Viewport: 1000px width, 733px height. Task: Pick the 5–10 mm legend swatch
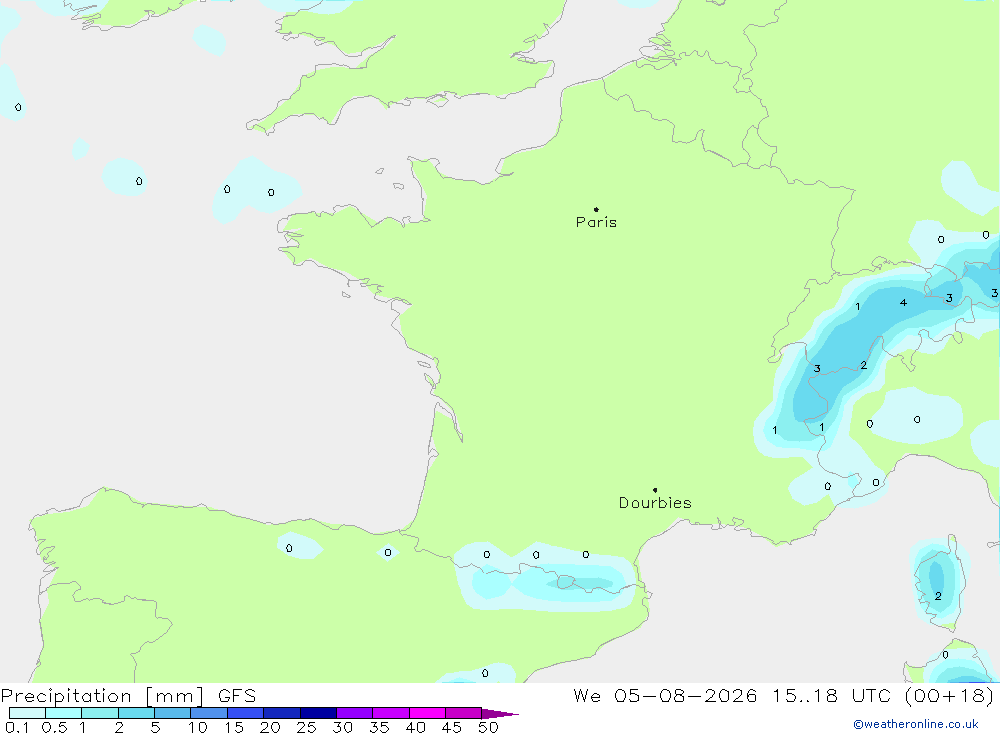tap(173, 713)
